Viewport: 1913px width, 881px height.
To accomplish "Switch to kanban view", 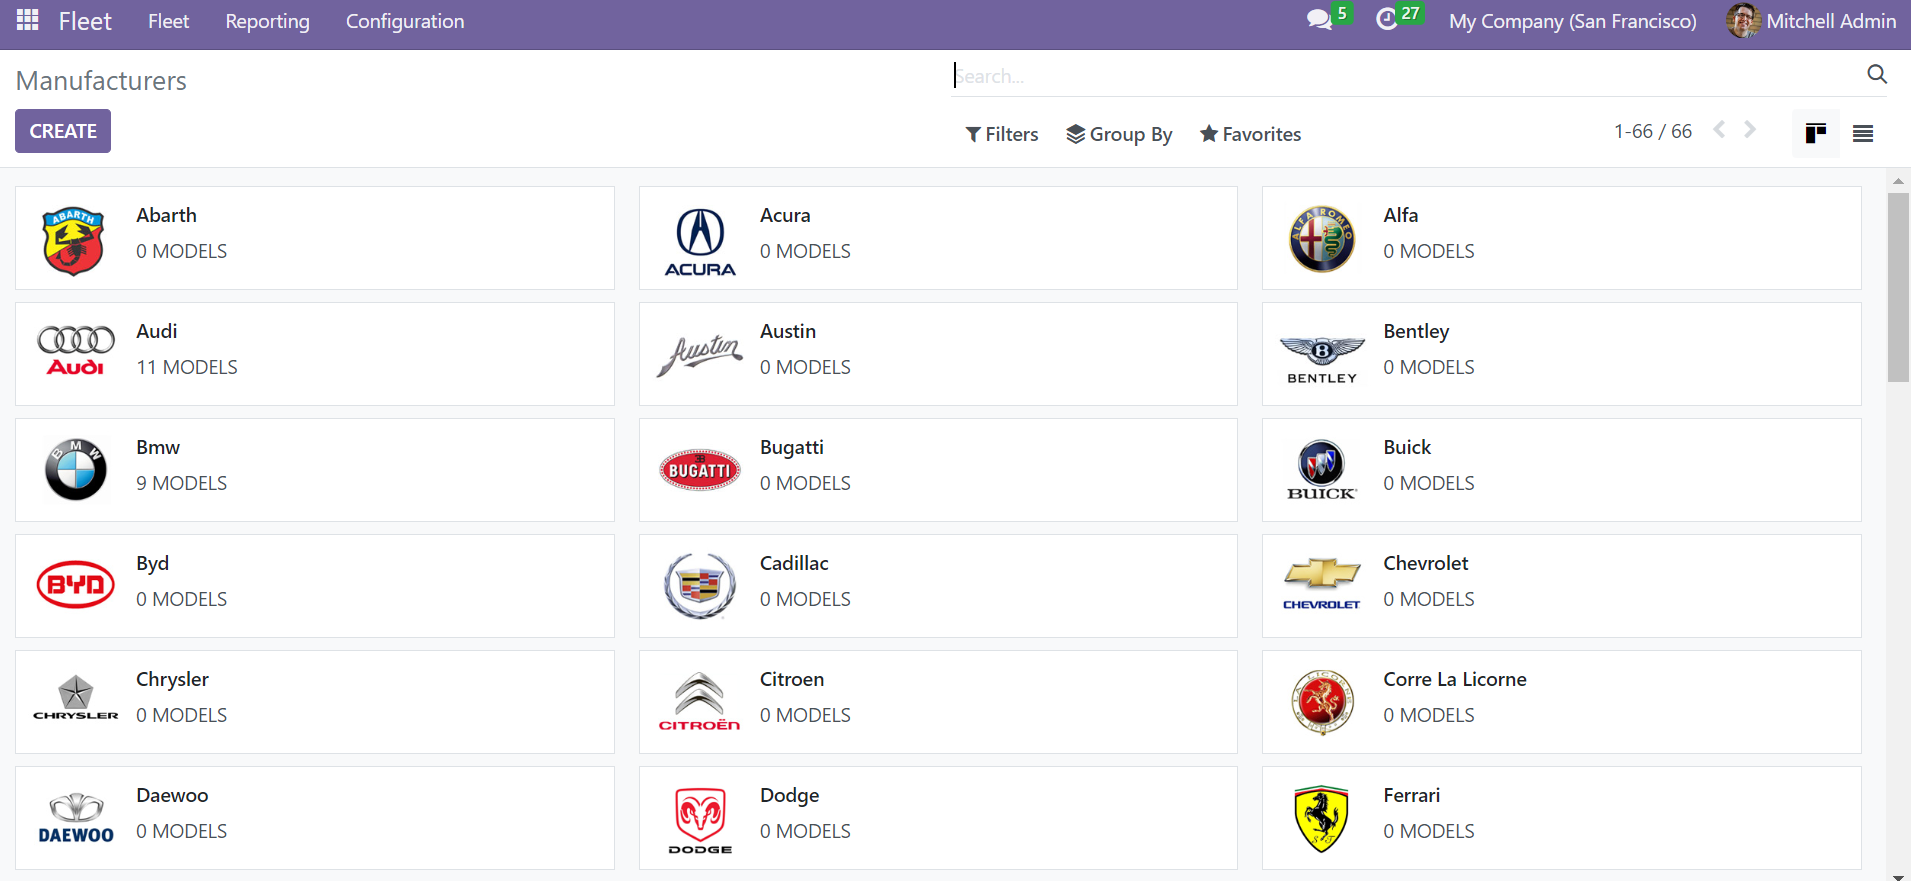I will point(1815,133).
